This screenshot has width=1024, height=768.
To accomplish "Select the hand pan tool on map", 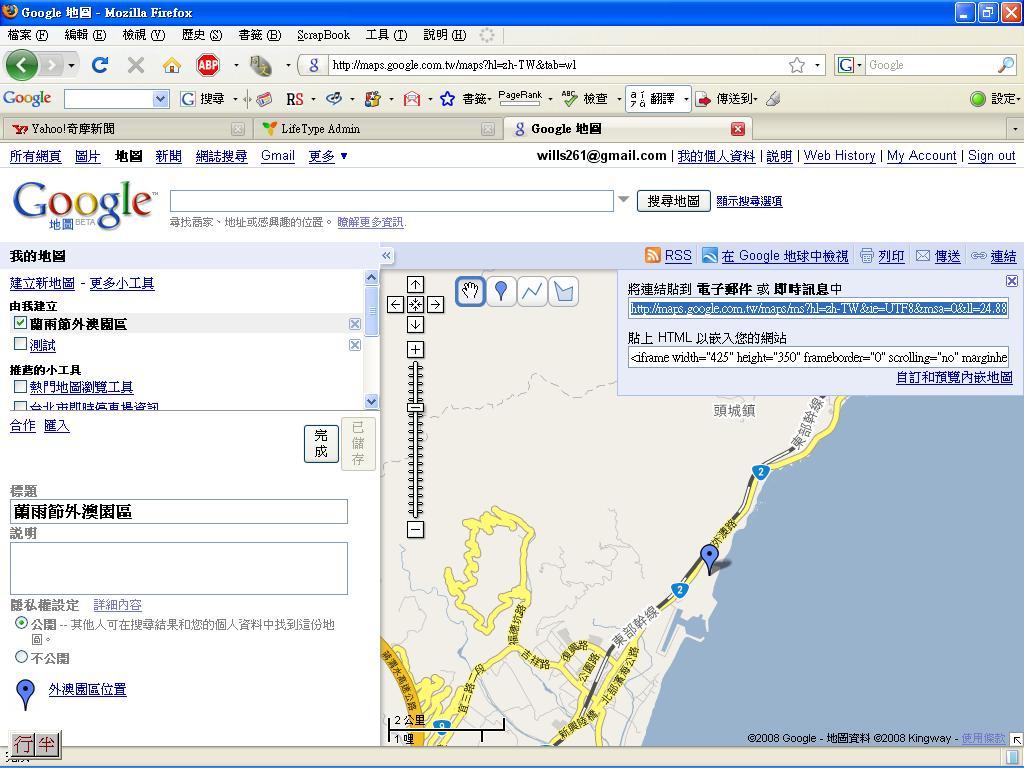I will (x=470, y=291).
